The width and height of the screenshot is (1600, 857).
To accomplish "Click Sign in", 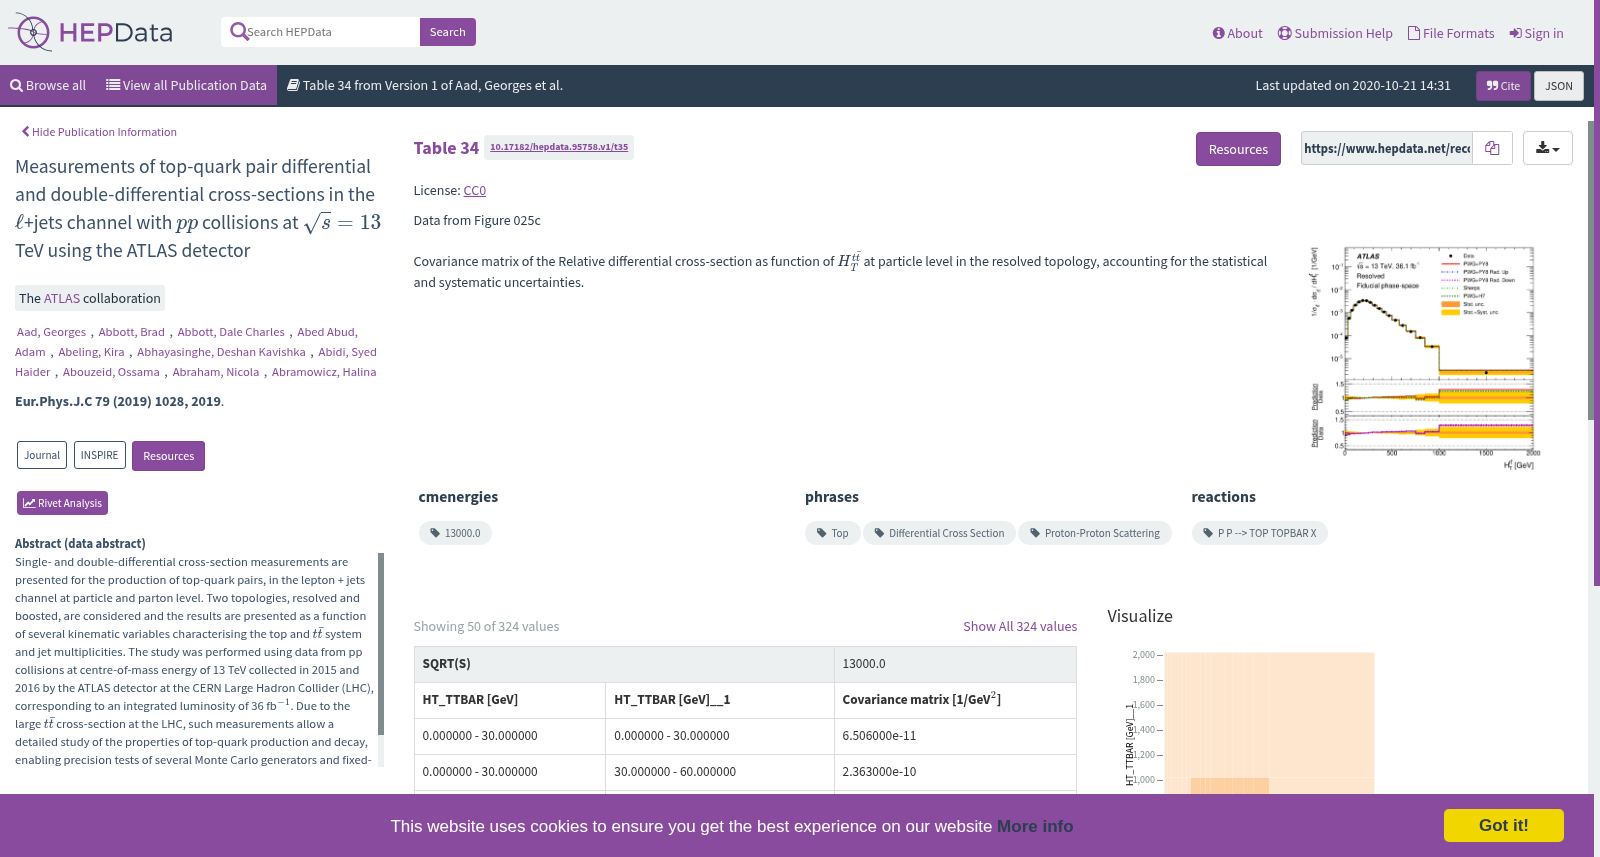I will pos(1536,33).
